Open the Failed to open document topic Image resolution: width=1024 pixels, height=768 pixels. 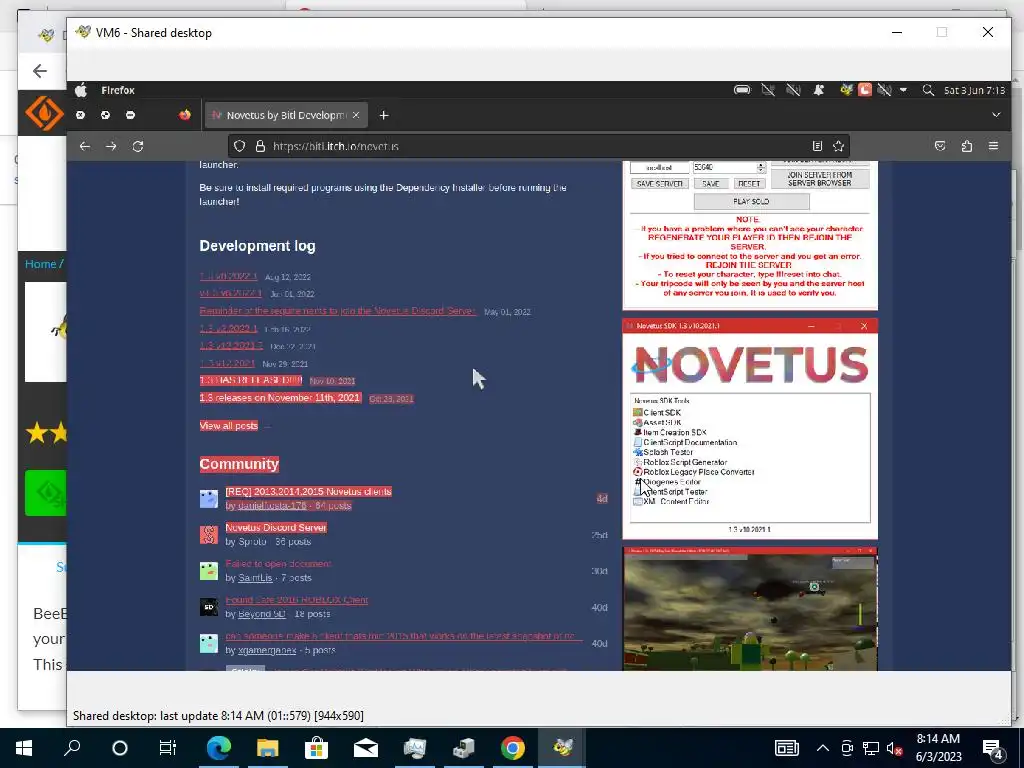coord(278,564)
